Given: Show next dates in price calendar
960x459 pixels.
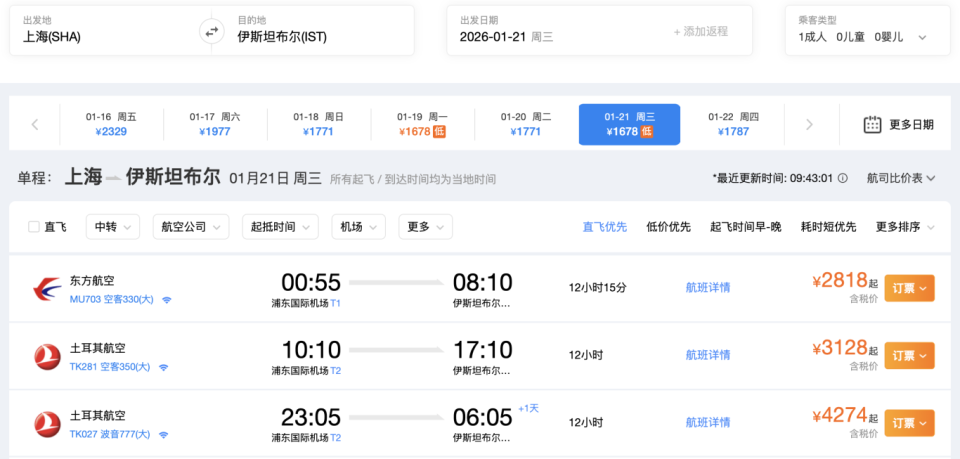Looking at the screenshot, I should tap(809, 125).
